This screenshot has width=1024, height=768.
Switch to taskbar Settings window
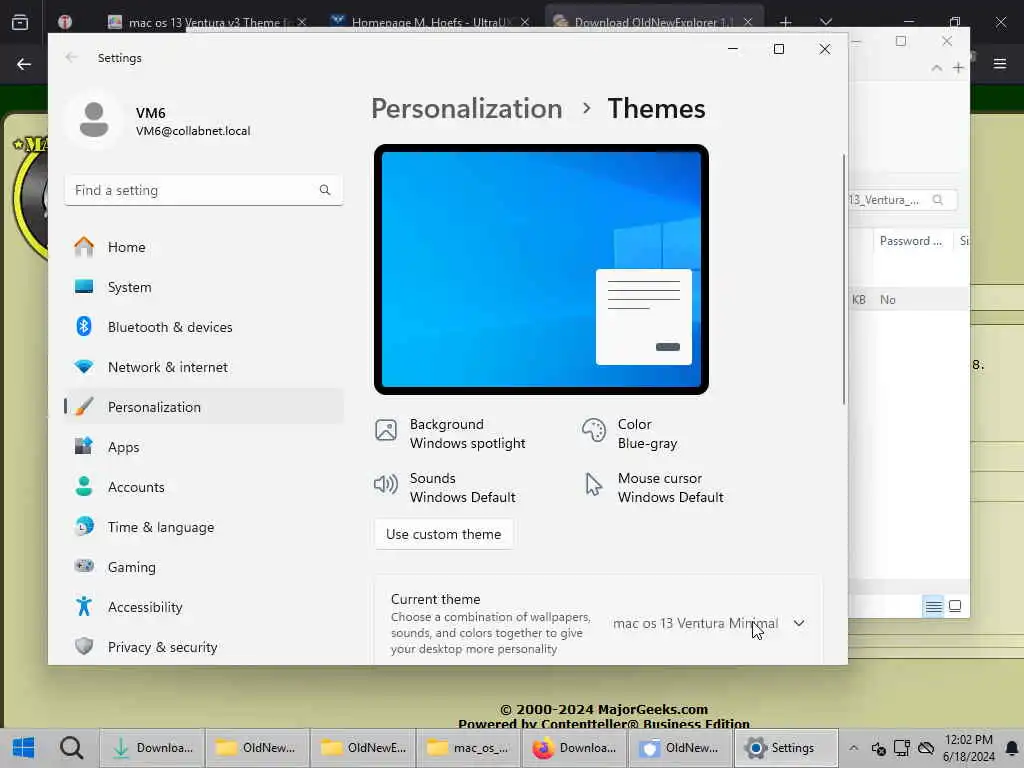click(786, 748)
